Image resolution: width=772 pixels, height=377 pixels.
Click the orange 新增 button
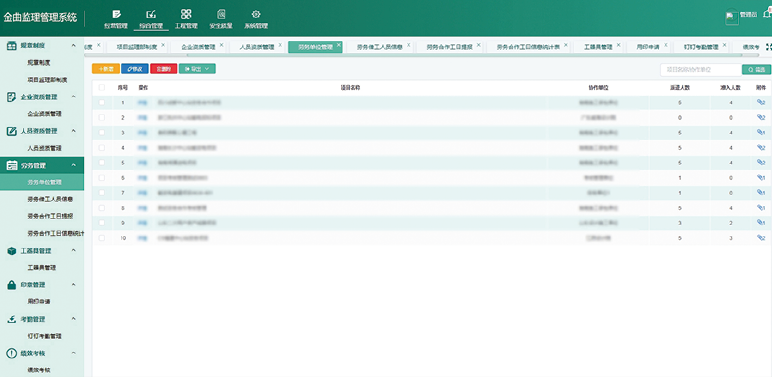106,69
